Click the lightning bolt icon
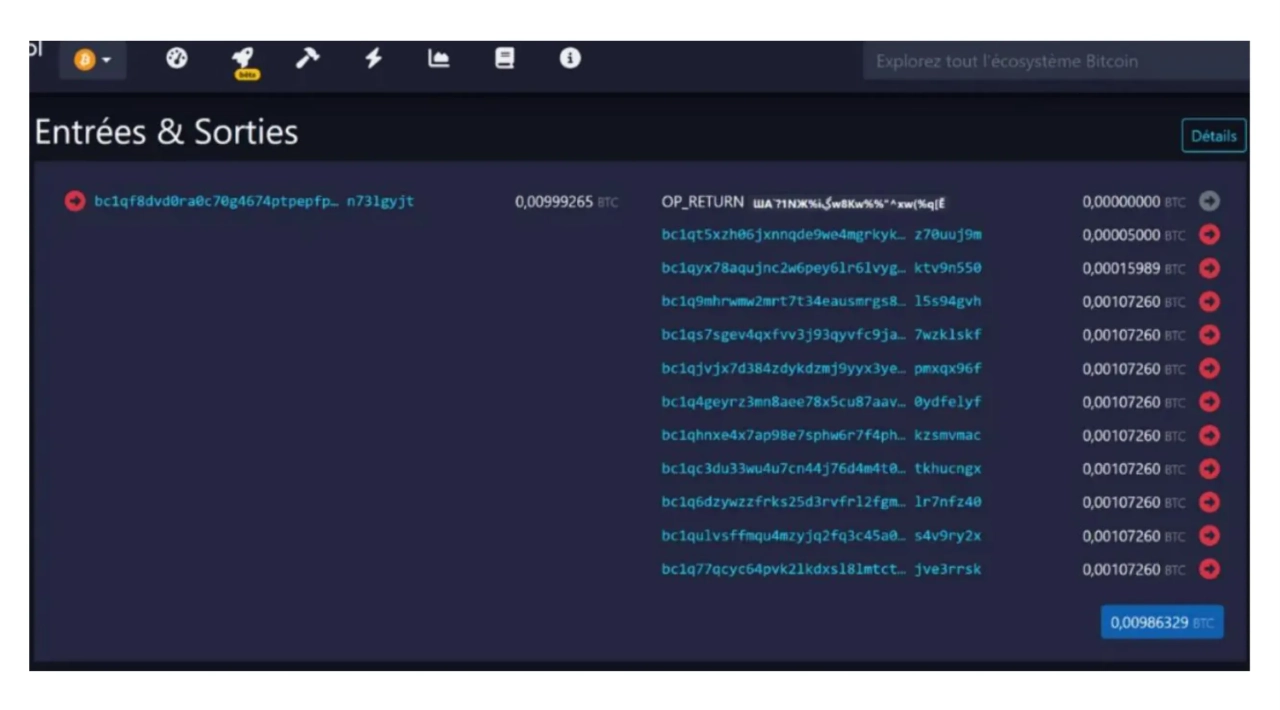The image size is (1280, 710). (373, 59)
